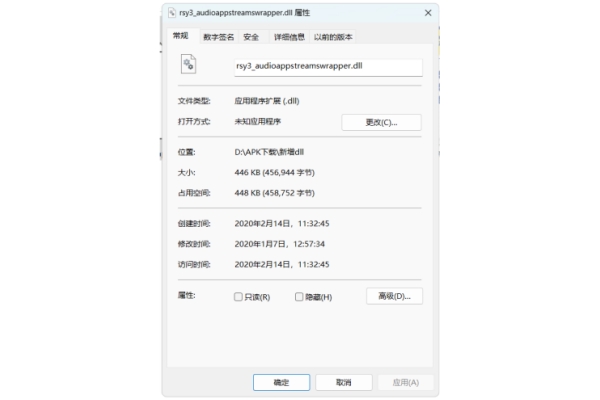This screenshot has width=600, height=400.
Task: Close the properties dialog with X
Action: click(428, 13)
